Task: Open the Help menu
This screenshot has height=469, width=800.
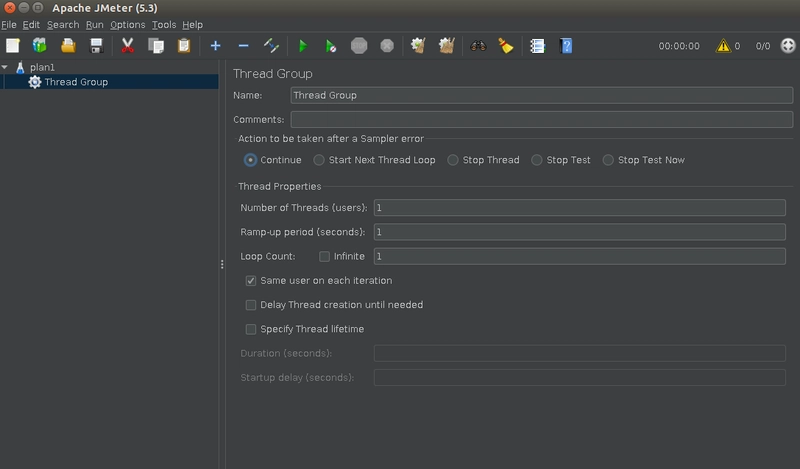Action: click(192, 24)
